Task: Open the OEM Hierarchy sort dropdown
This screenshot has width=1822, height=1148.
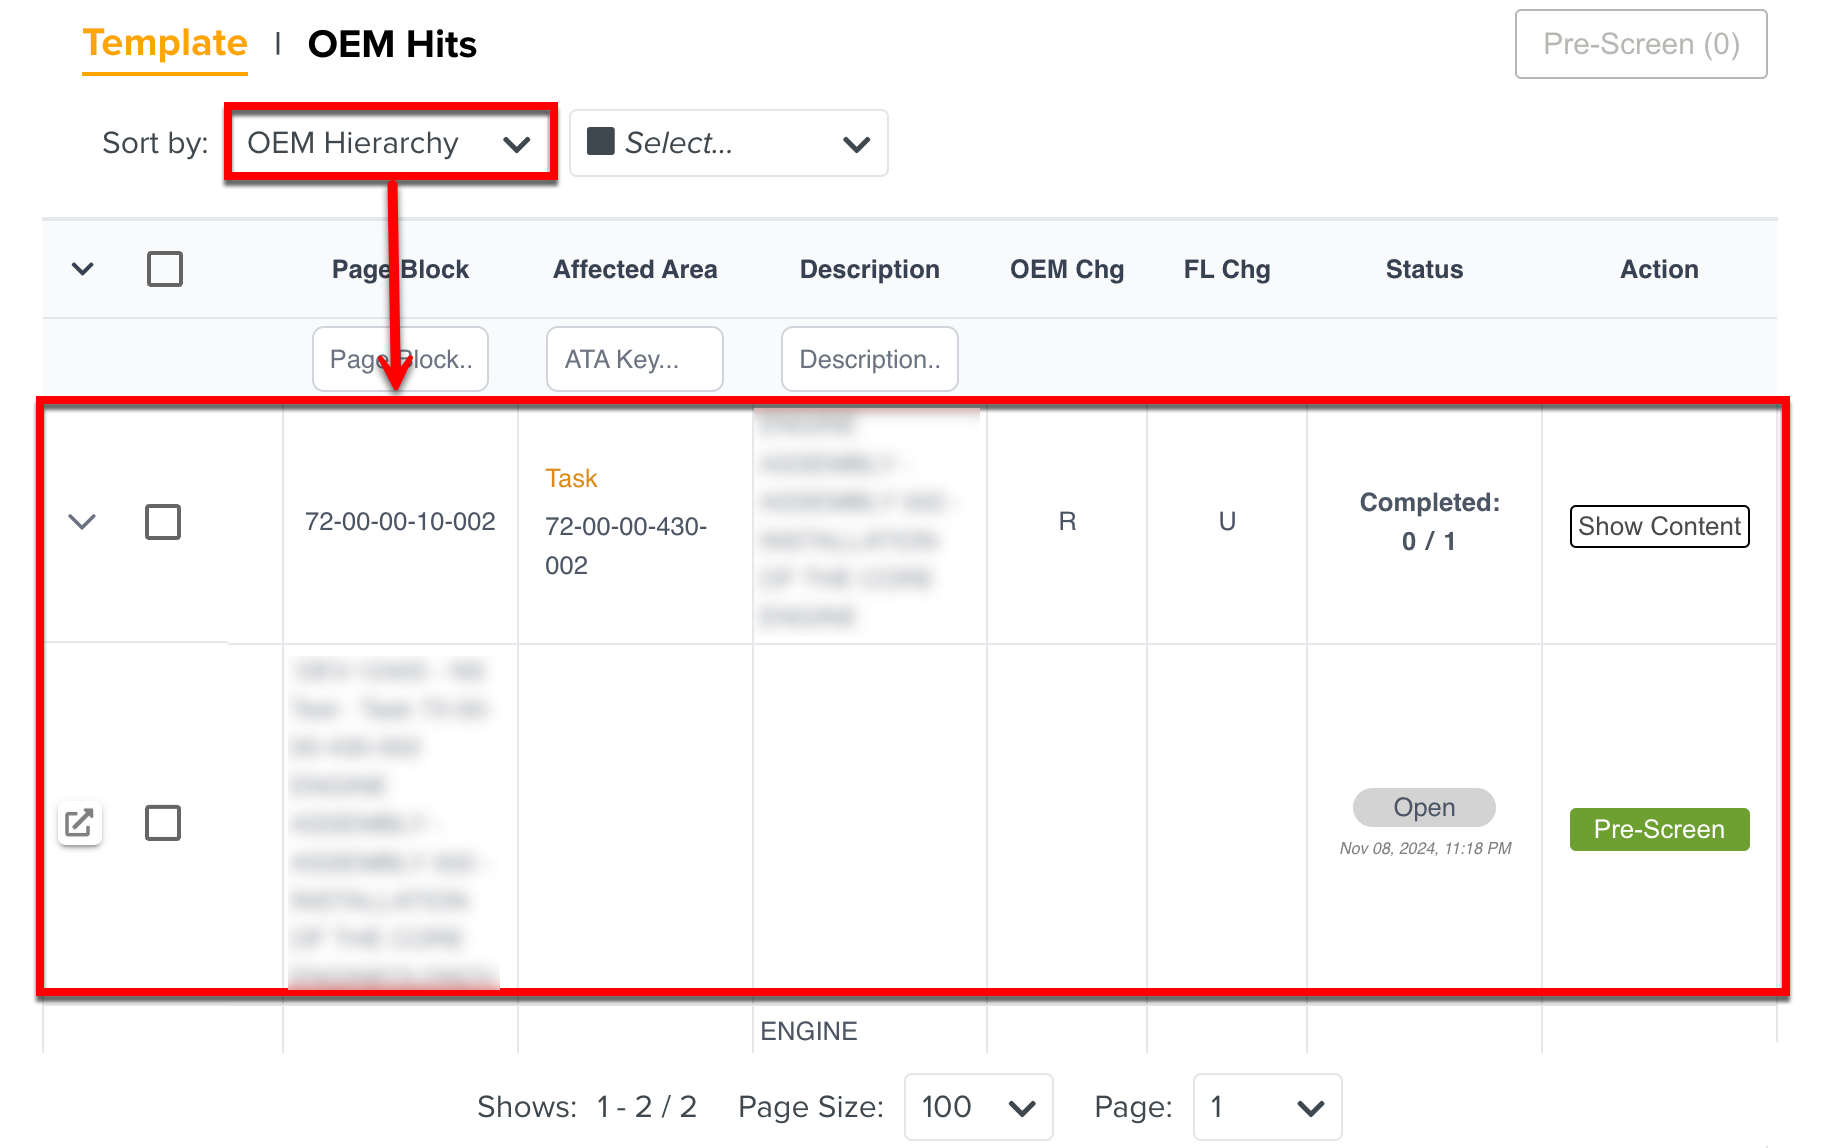Action: [x=390, y=143]
